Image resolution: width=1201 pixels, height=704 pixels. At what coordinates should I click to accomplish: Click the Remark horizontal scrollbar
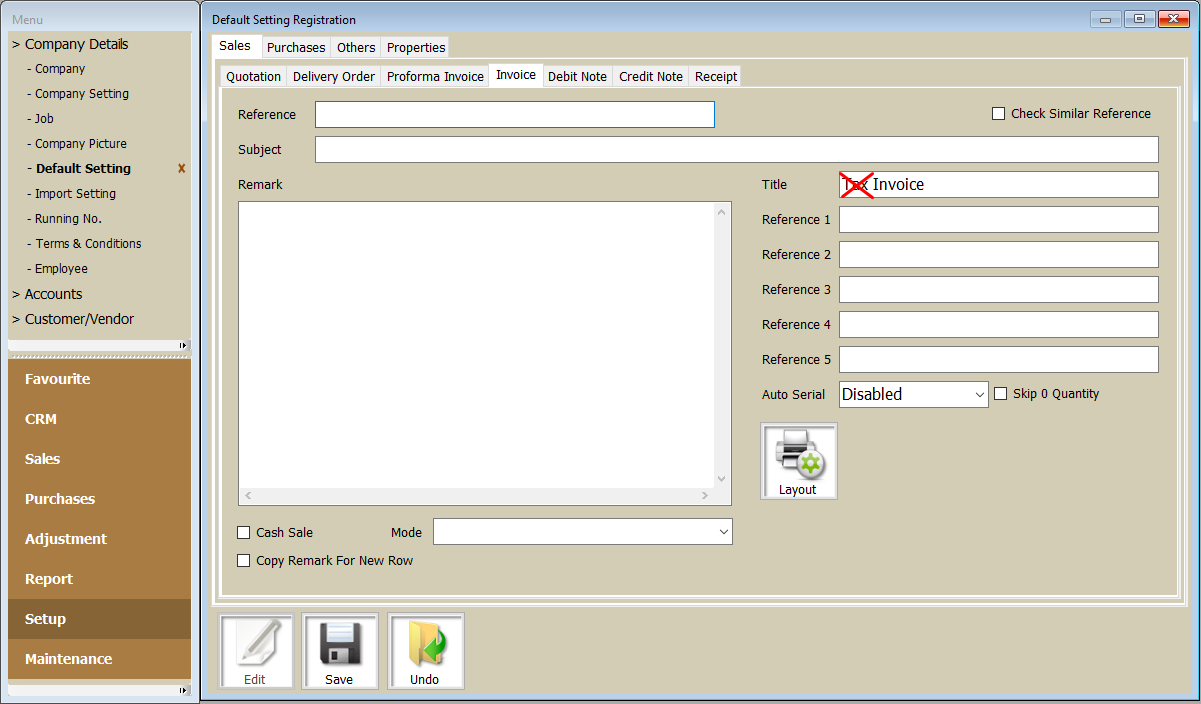(476, 496)
